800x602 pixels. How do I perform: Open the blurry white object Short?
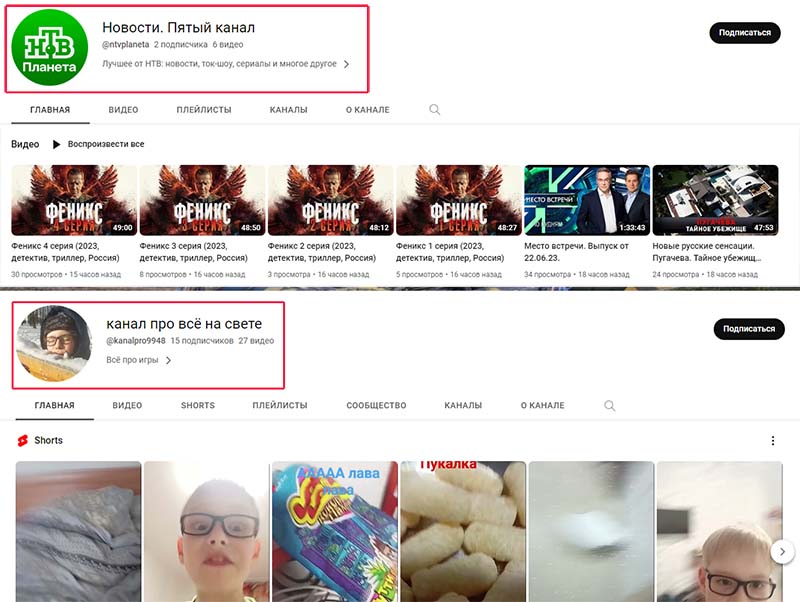pyautogui.click(x=591, y=532)
